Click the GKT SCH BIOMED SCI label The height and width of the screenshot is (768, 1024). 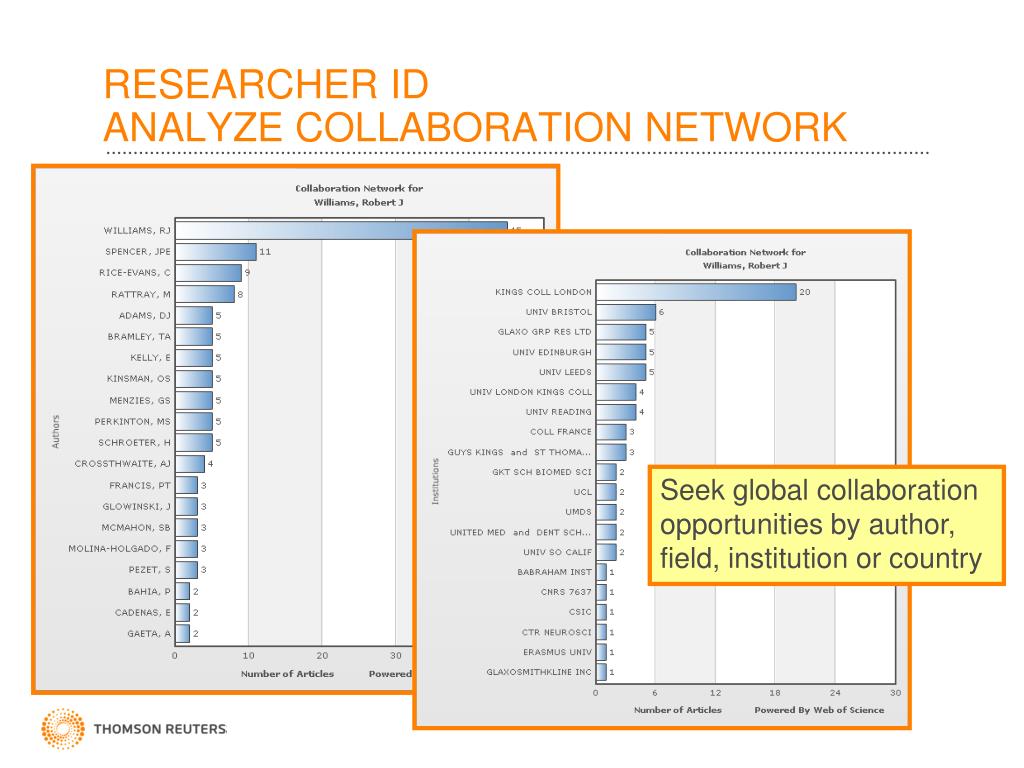click(542, 472)
